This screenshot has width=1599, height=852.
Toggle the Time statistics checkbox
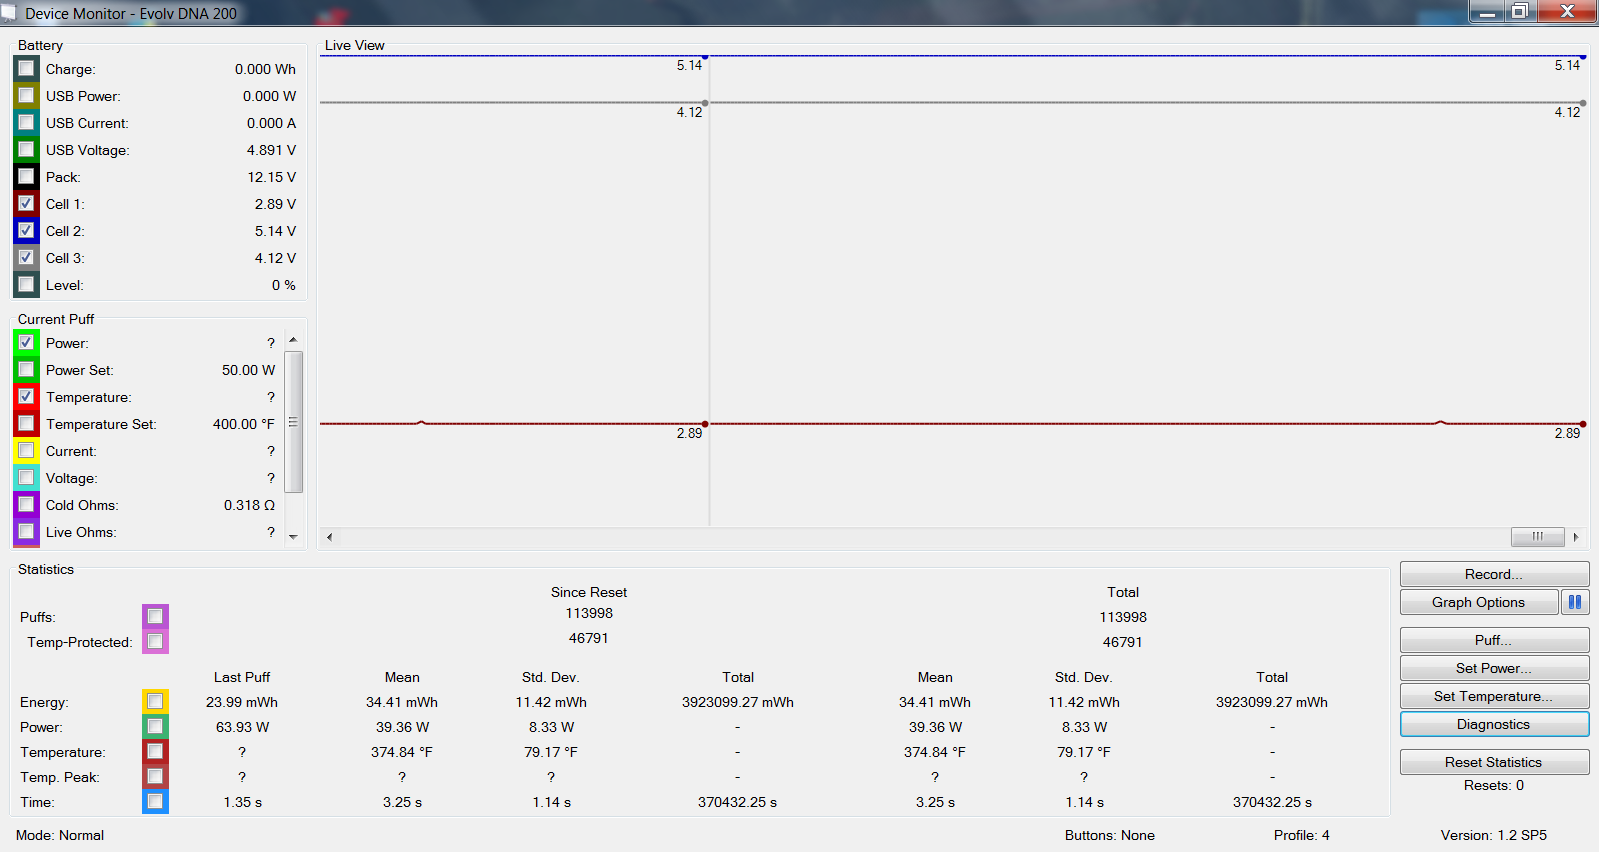[155, 802]
